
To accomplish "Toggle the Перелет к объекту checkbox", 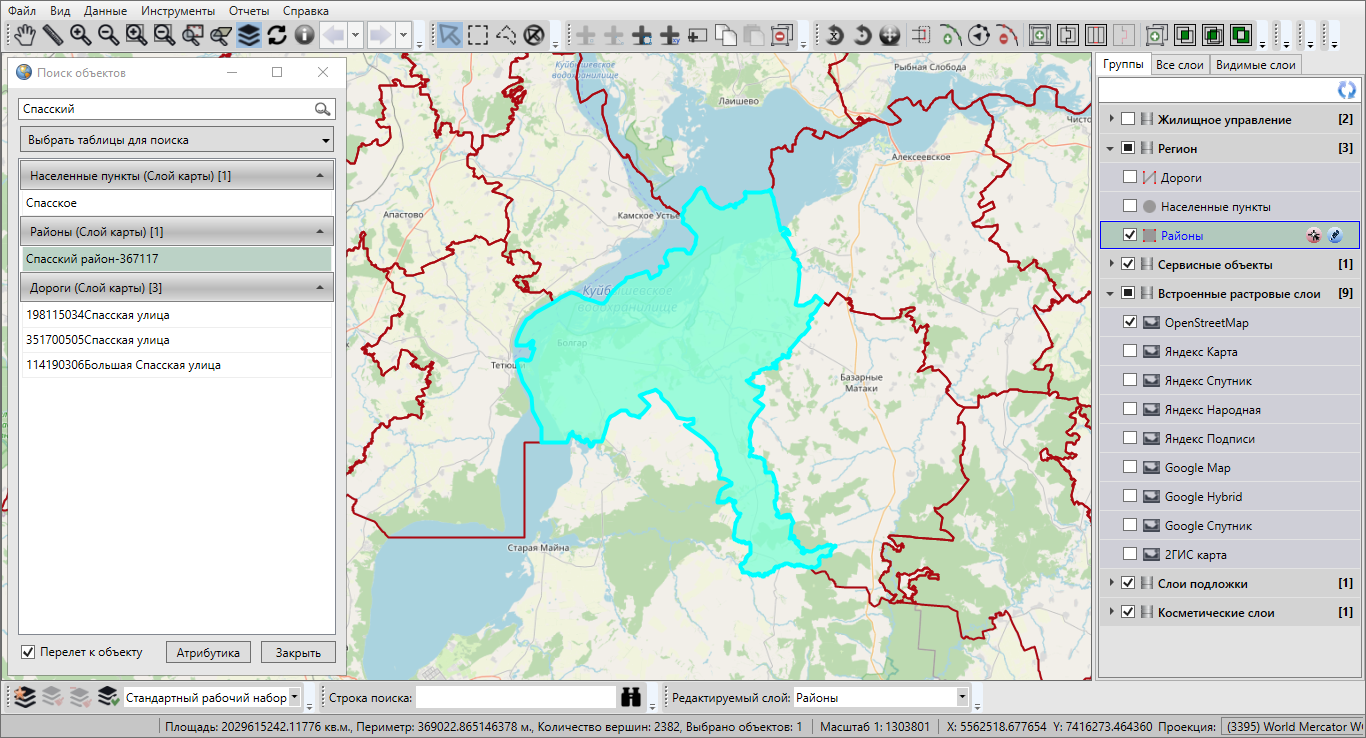I will (28, 652).
